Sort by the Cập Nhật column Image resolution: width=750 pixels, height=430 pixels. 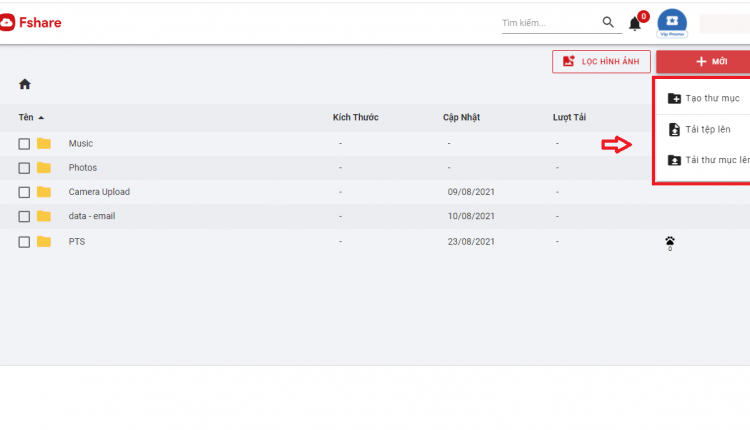[461, 117]
